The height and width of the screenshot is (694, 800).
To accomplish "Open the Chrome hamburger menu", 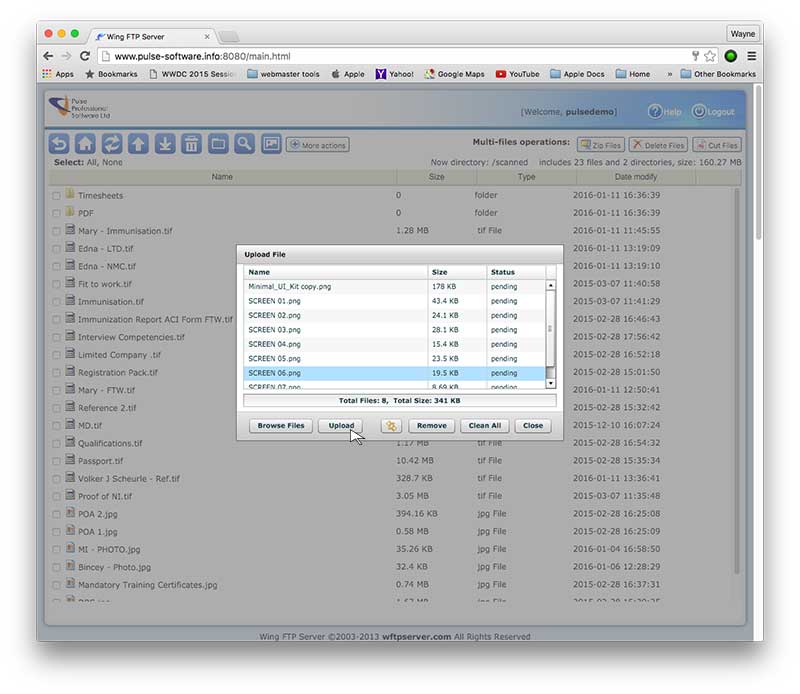I will coord(752,56).
